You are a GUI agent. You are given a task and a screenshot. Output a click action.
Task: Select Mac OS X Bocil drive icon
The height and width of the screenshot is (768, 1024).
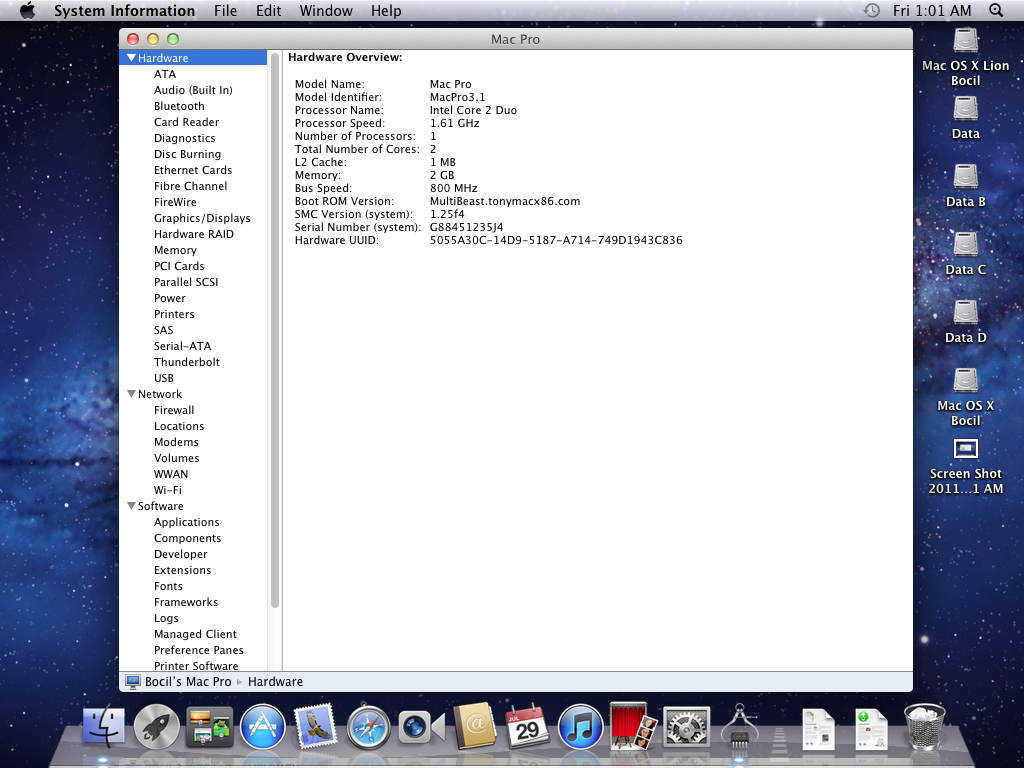pos(965,397)
